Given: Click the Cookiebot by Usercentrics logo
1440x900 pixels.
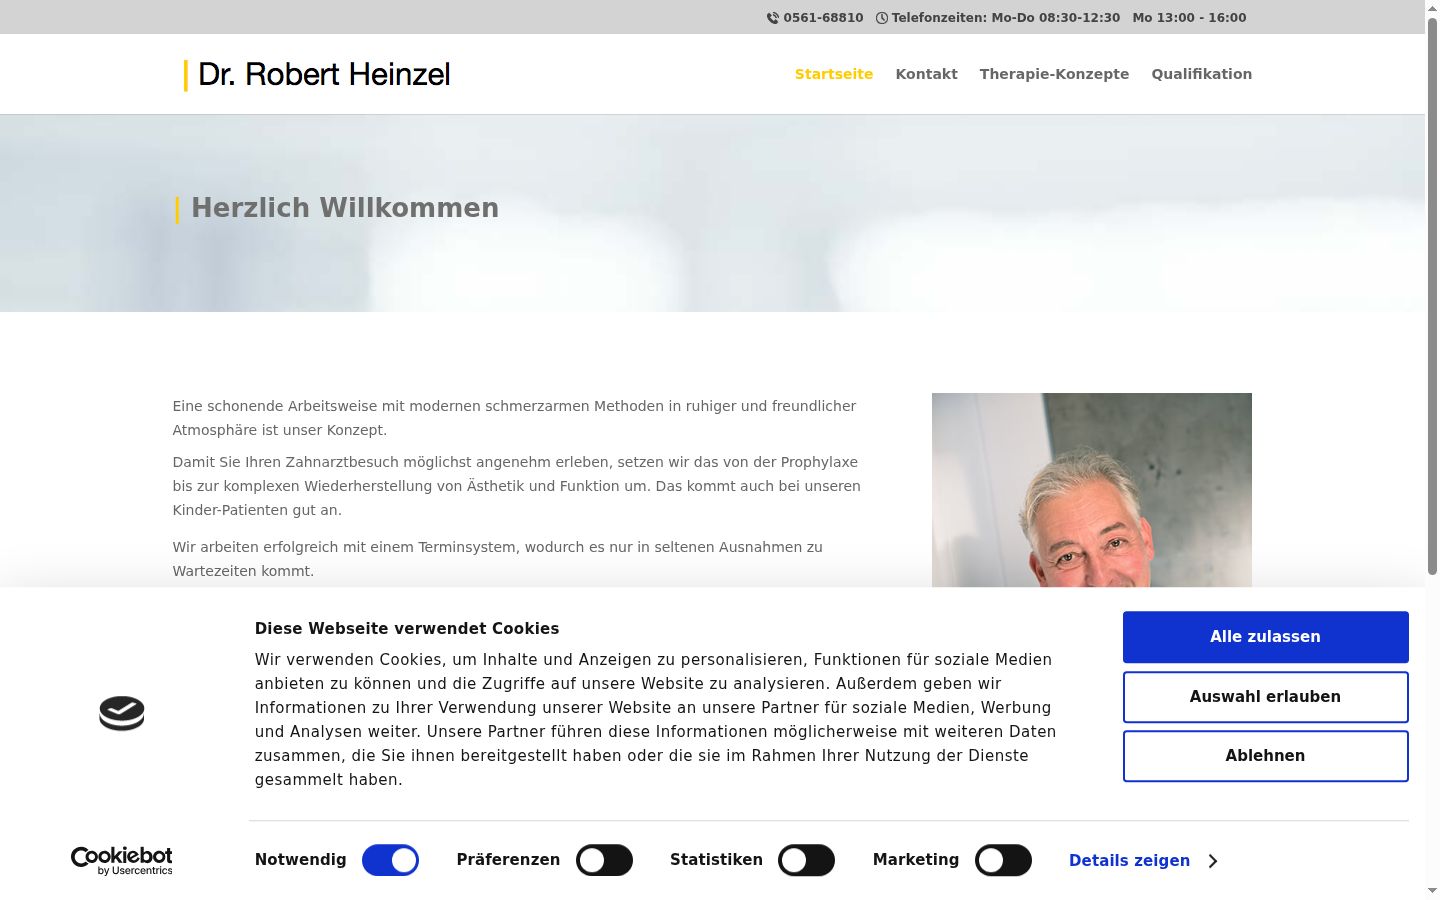Looking at the screenshot, I should tap(122, 861).
